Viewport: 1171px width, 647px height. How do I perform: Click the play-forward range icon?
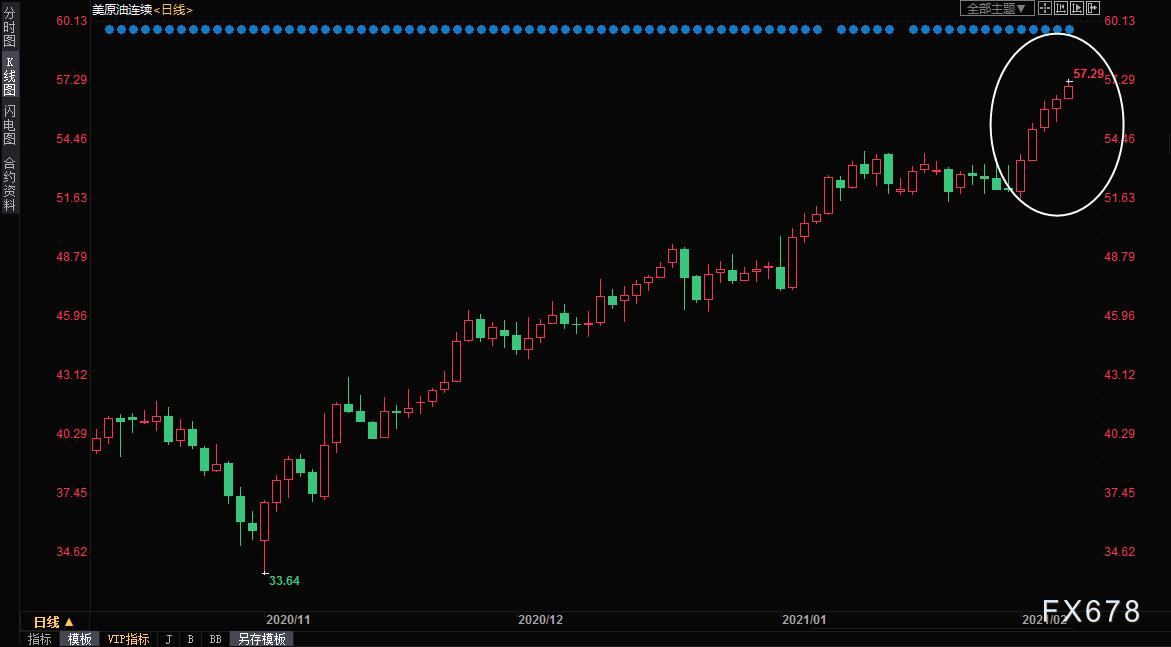pyautogui.click(x=1077, y=8)
